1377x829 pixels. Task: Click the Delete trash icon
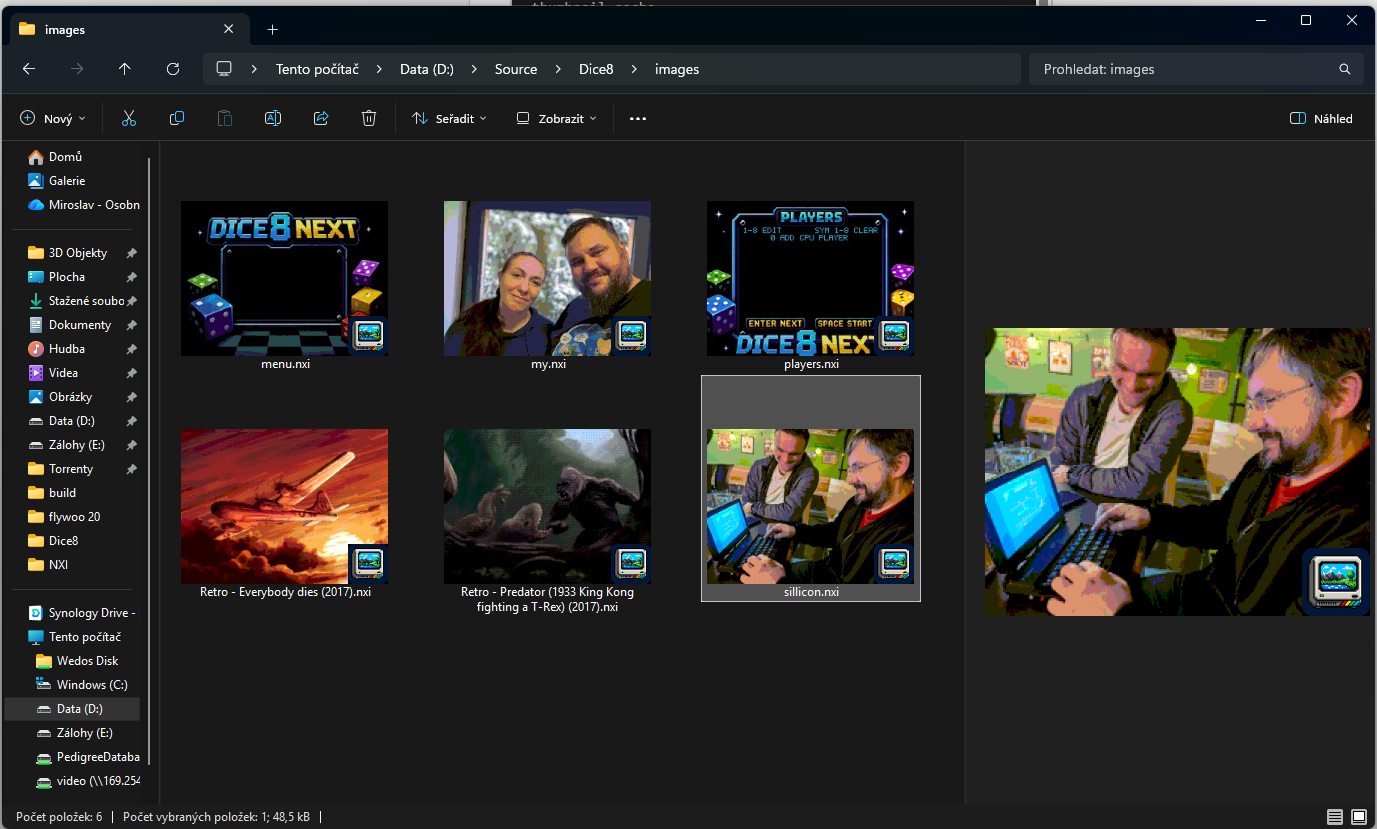coord(369,118)
